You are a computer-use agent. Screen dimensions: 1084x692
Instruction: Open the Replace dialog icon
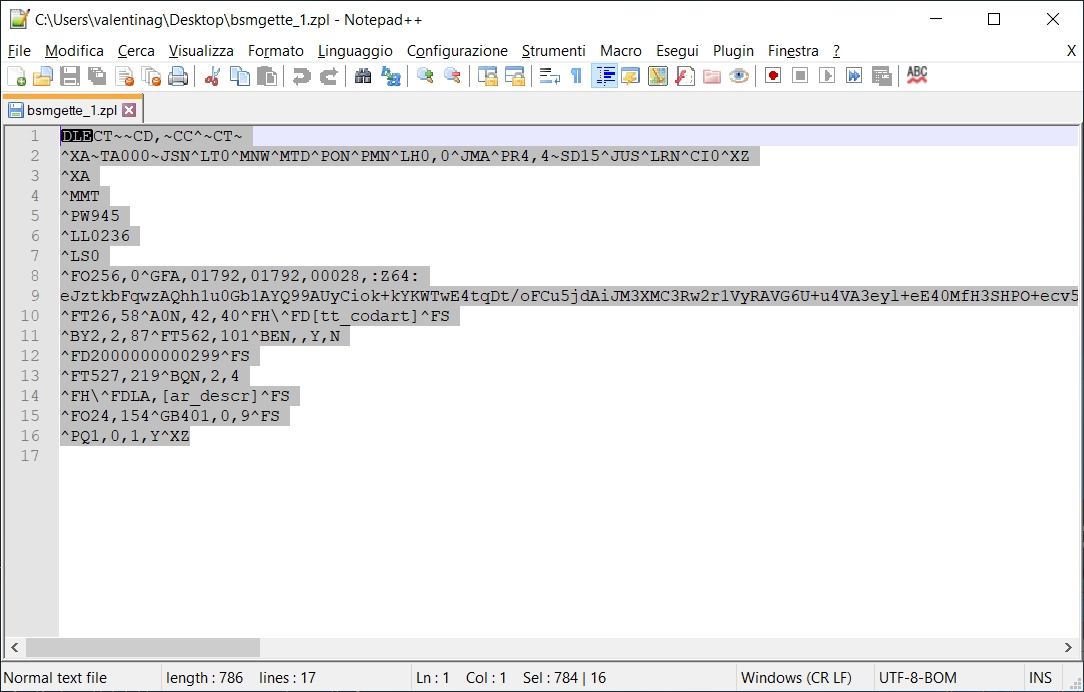[391, 76]
